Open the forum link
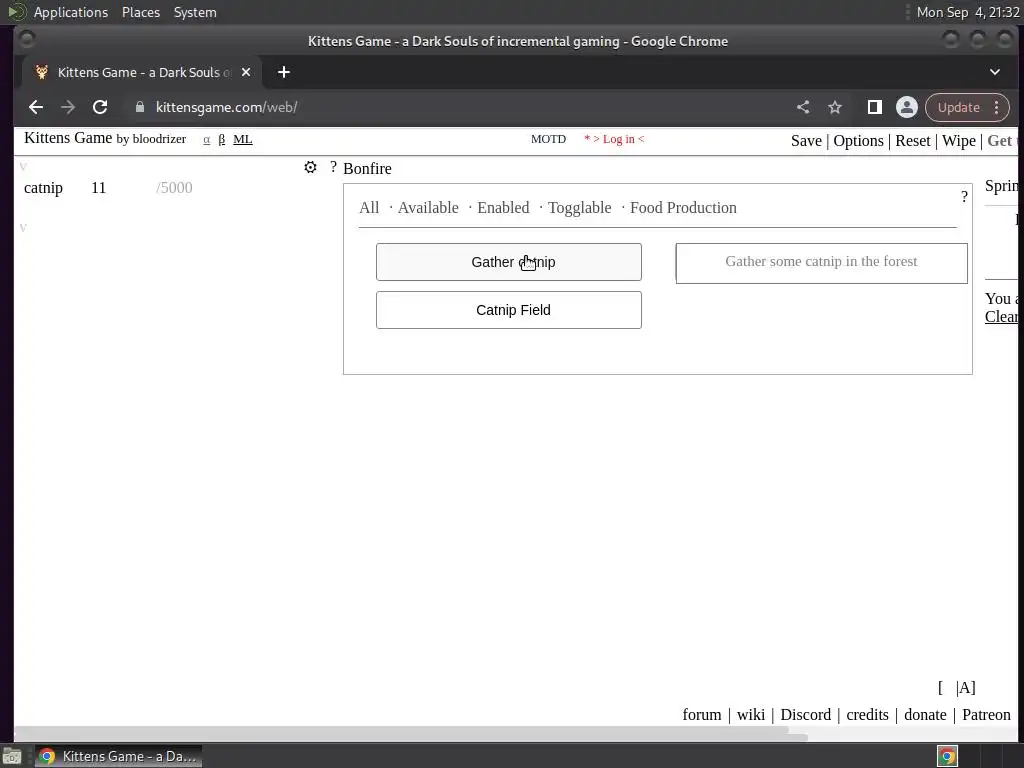The image size is (1024, 768). click(702, 715)
